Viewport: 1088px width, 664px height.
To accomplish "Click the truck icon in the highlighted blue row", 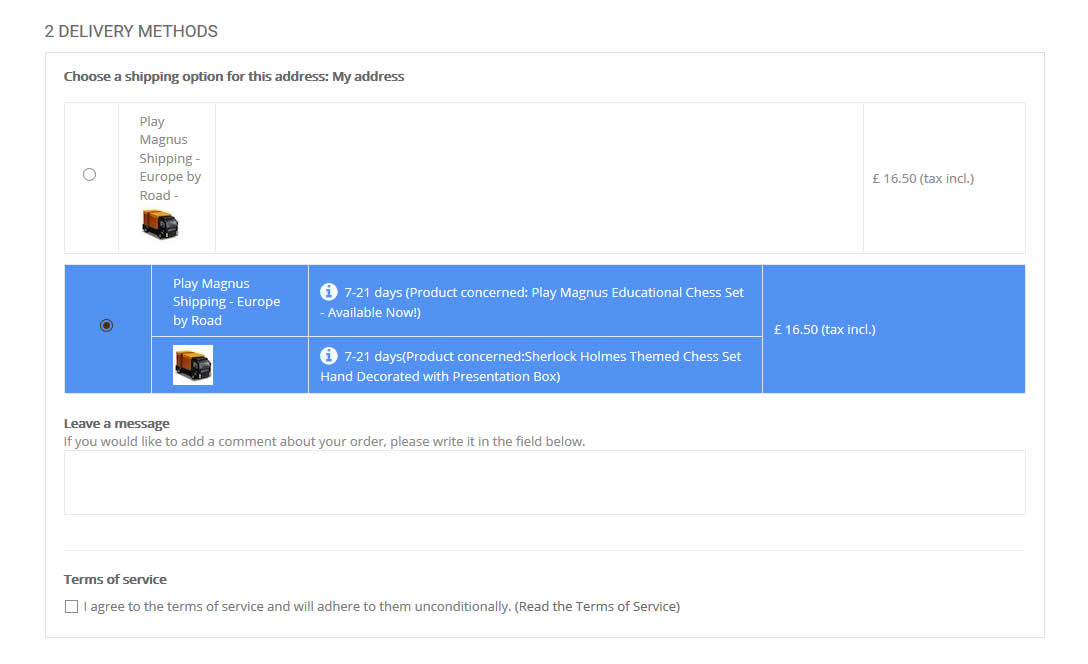I will 193,365.
